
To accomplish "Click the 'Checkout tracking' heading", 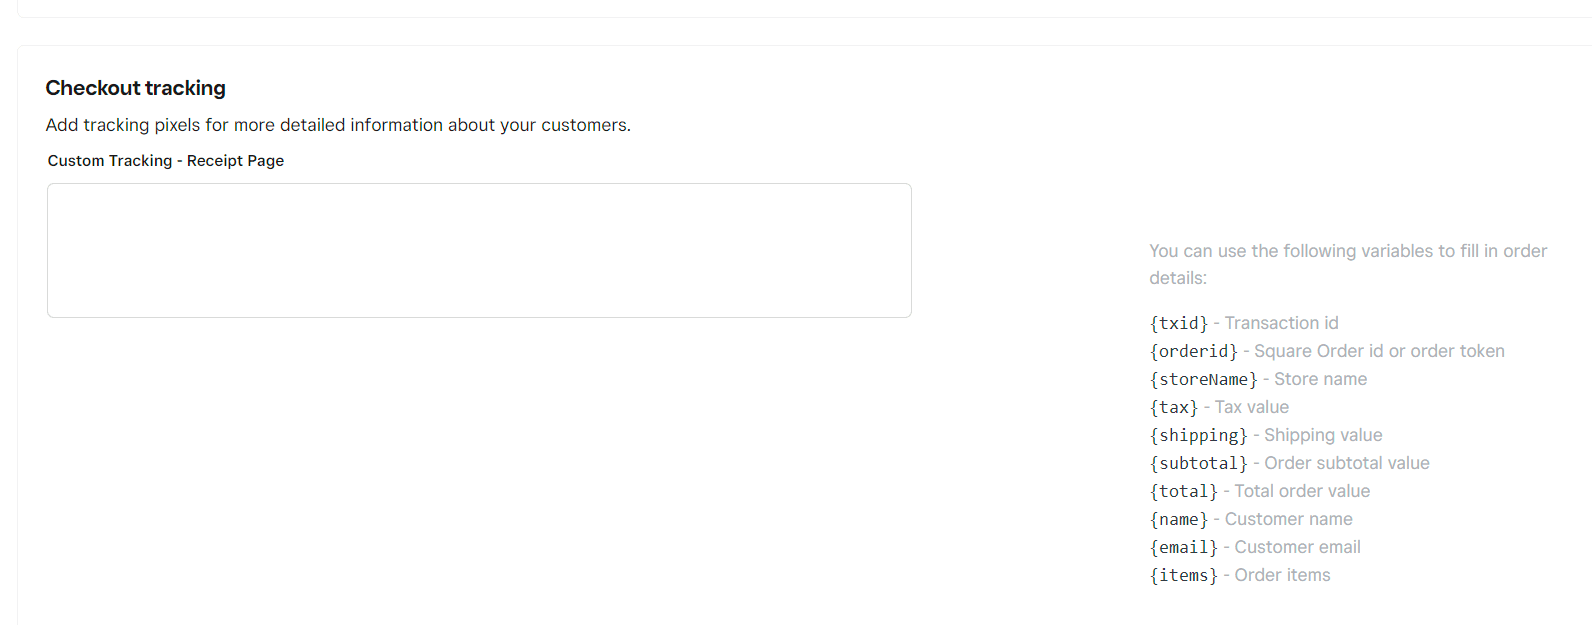I will [x=136, y=88].
